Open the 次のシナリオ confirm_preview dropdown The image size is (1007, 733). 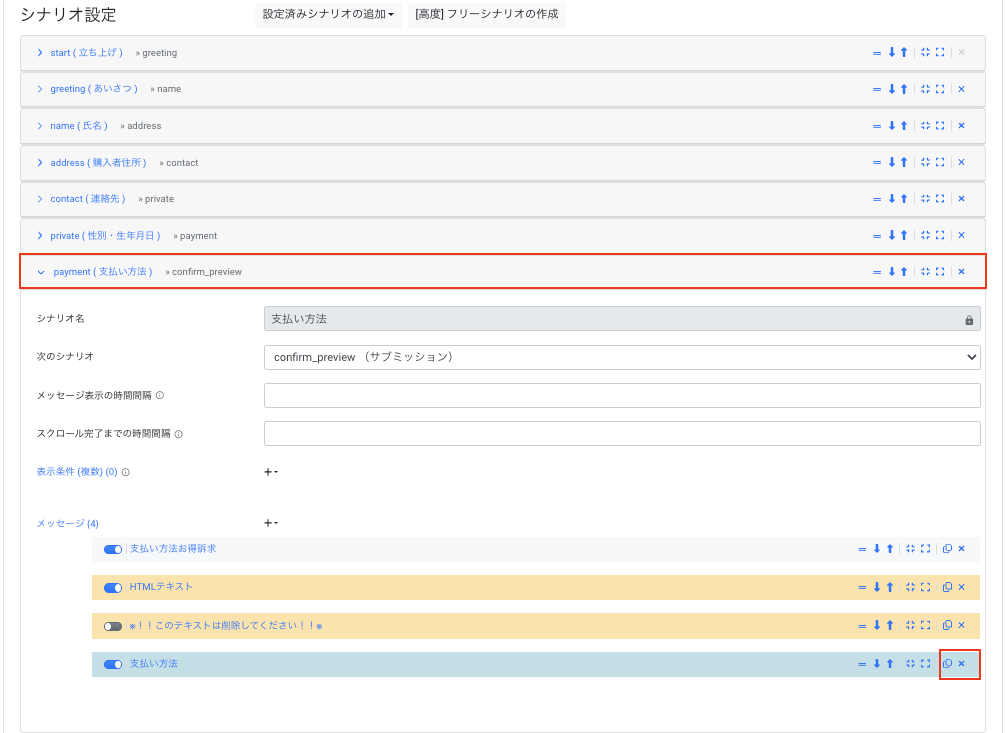pyautogui.click(x=622, y=357)
